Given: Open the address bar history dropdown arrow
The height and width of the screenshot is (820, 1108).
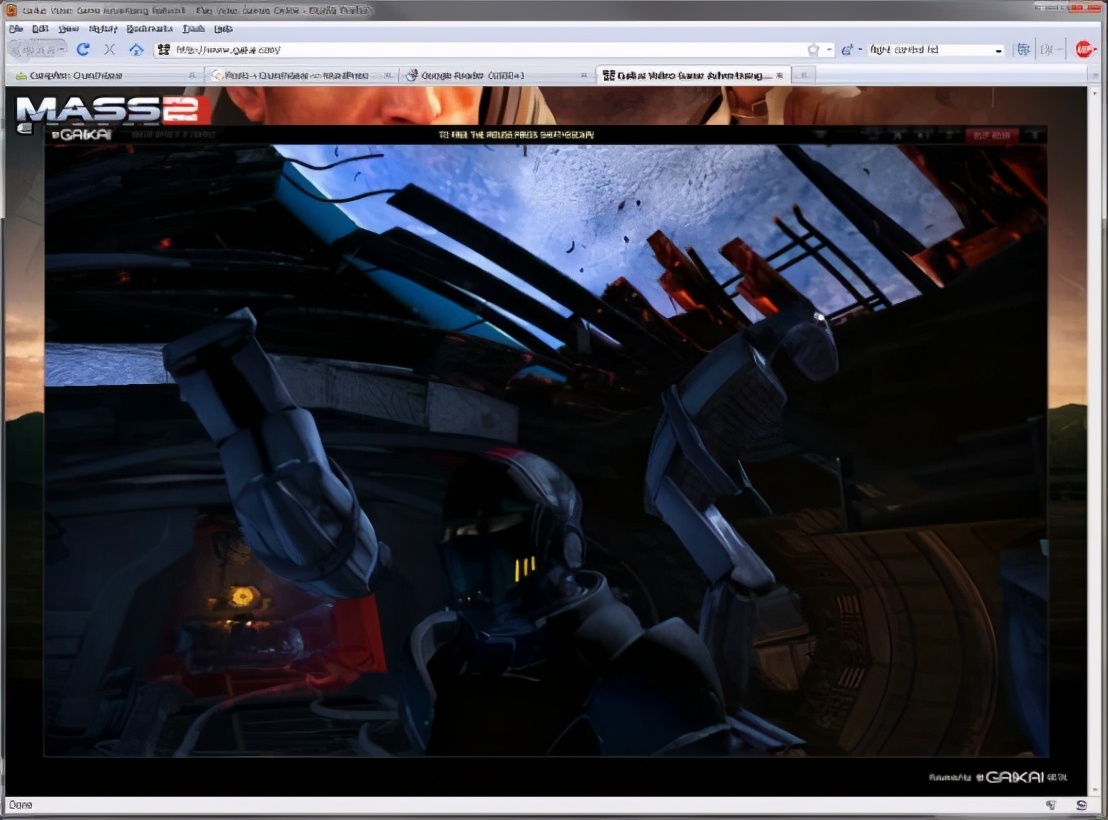Looking at the screenshot, I should pyautogui.click(x=829, y=50).
